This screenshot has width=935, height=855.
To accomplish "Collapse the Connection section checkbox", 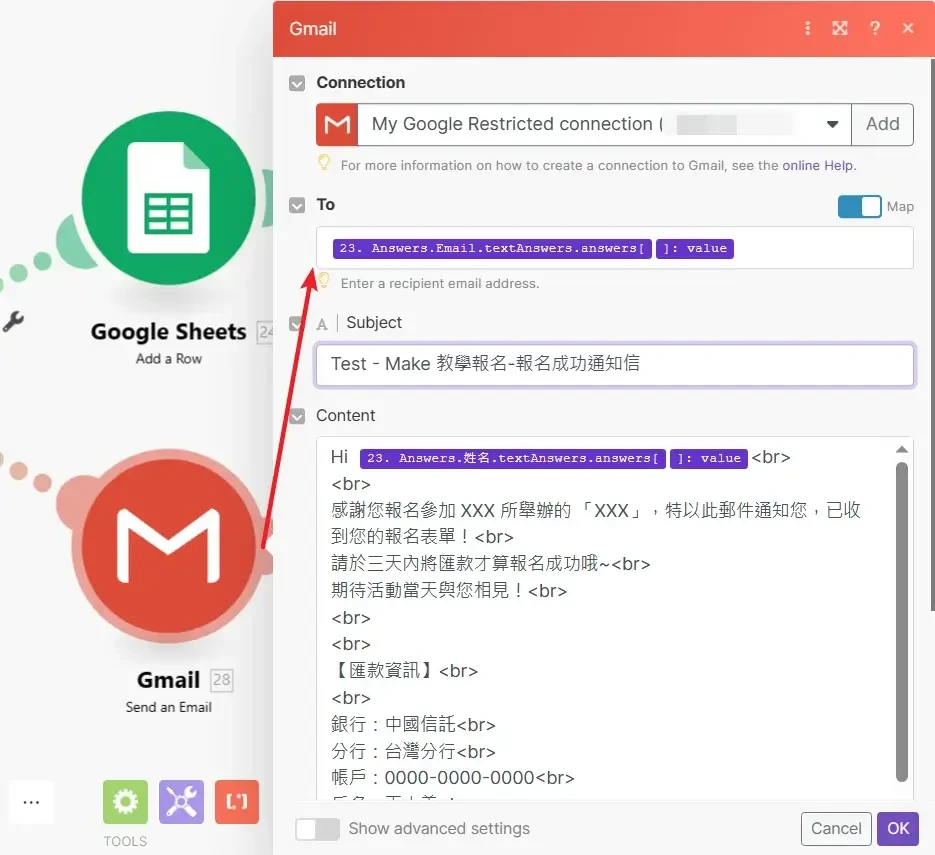I will click(x=297, y=83).
